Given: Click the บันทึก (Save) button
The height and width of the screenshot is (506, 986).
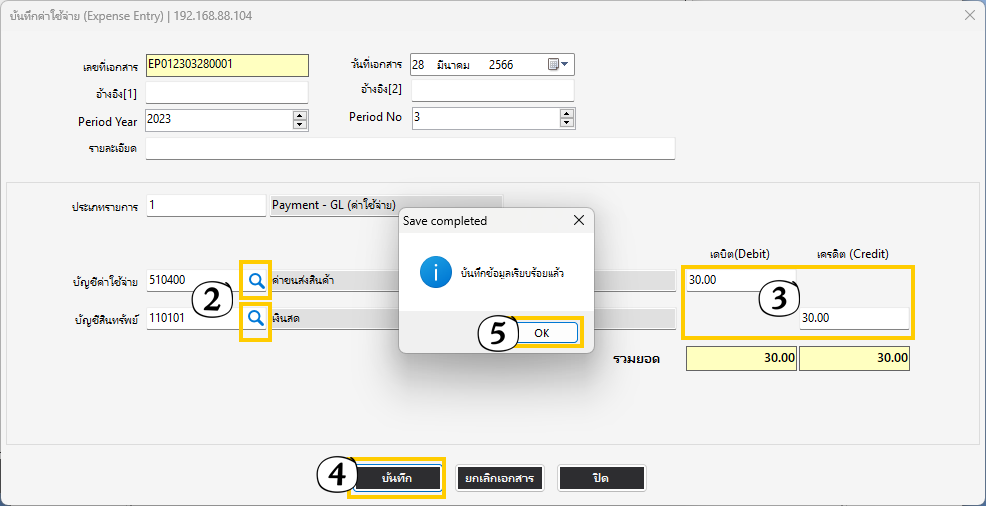Looking at the screenshot, I should click(396, 478).
